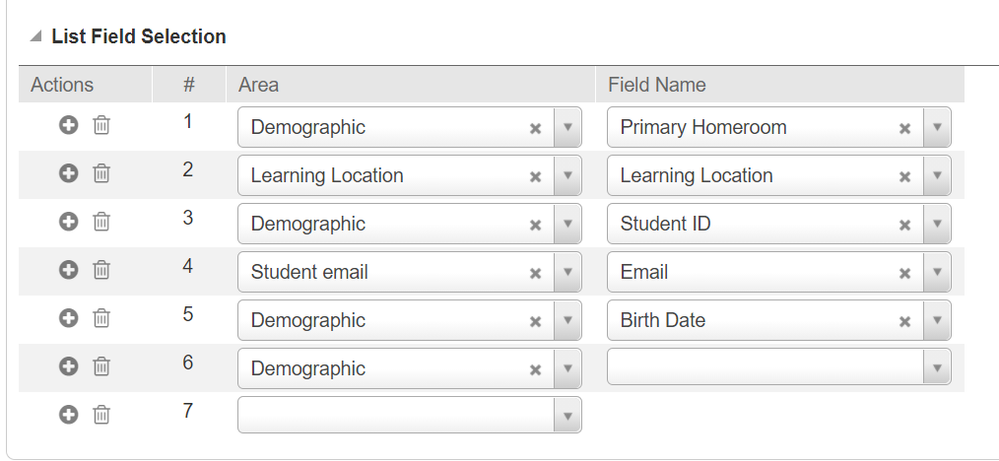This screenshot has width=999, height=461.
Task: Expand the Student ID field name dropdown
Action: pos(936,224)
